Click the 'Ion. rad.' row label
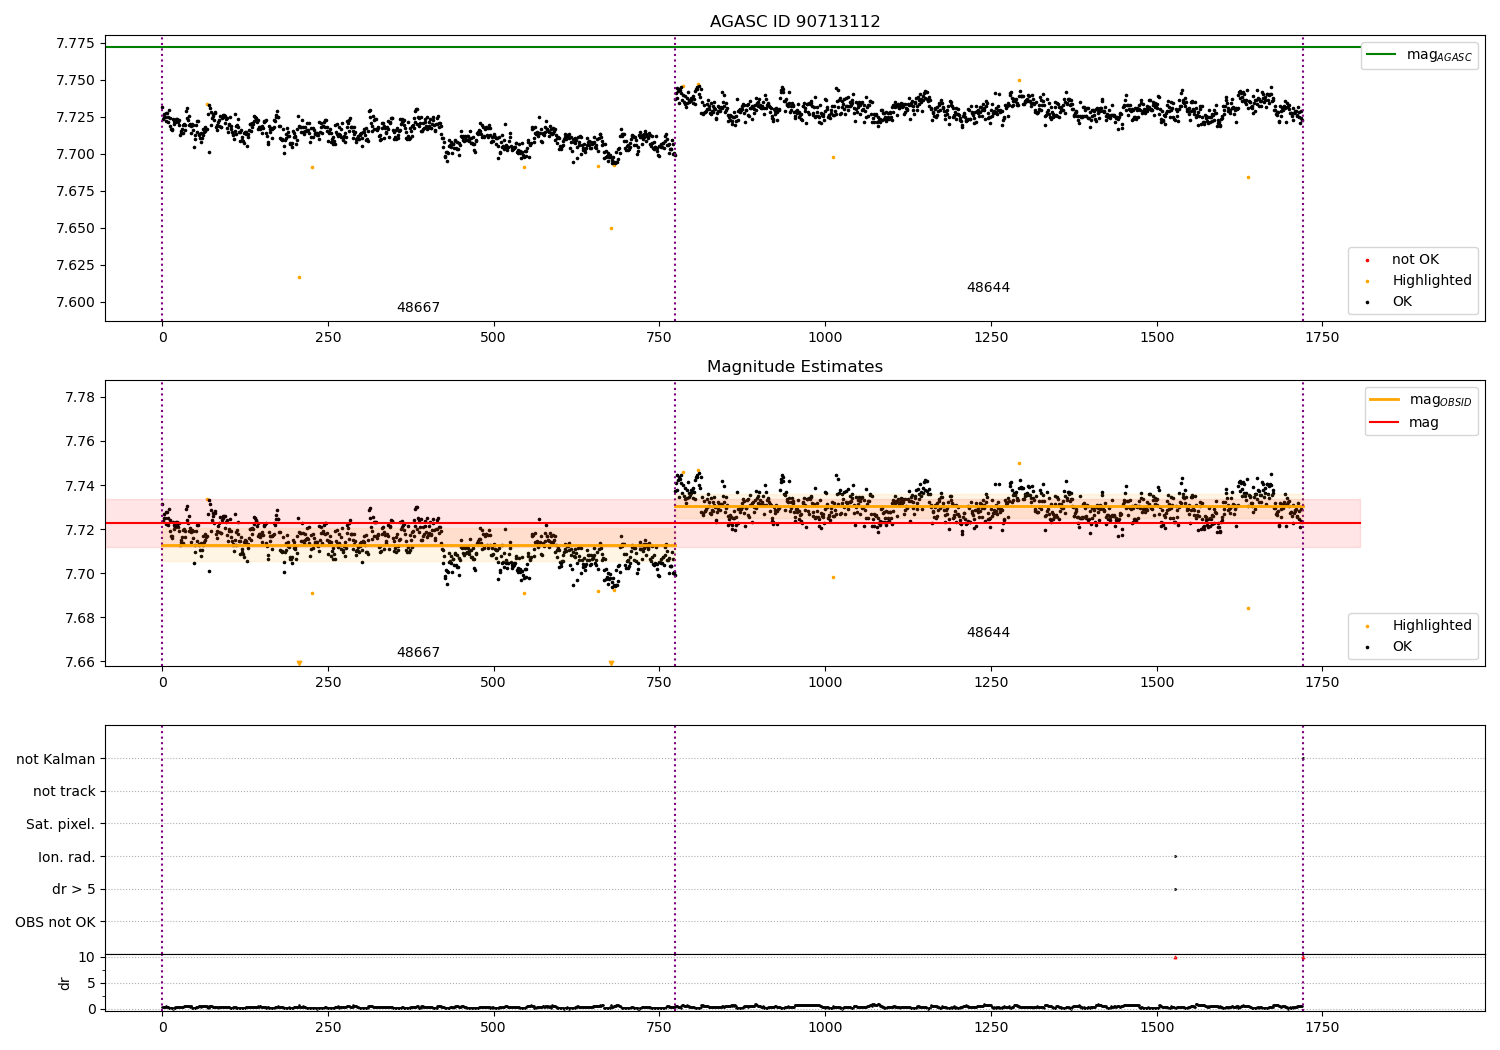 [67, 857]
